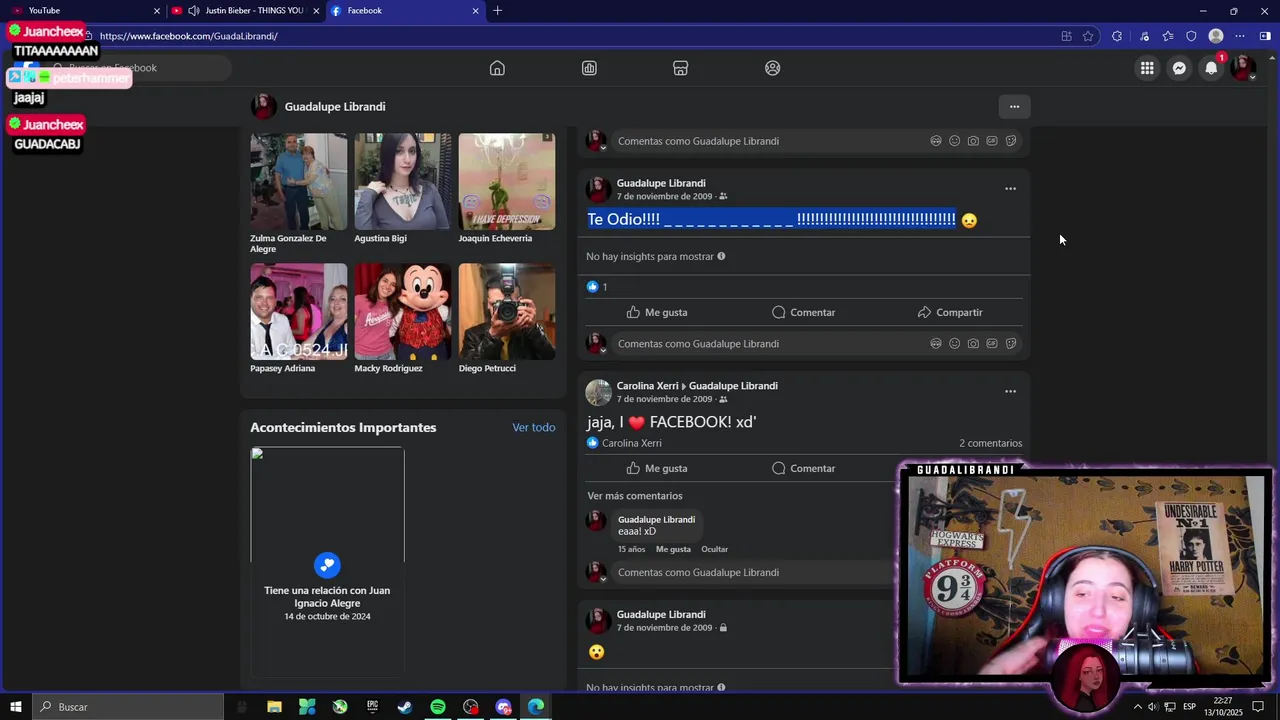This screenshot has width=1280, height=720.
Task: Open options menu on Carolina Xerri's post
Action: click(x=1010, y=392)
